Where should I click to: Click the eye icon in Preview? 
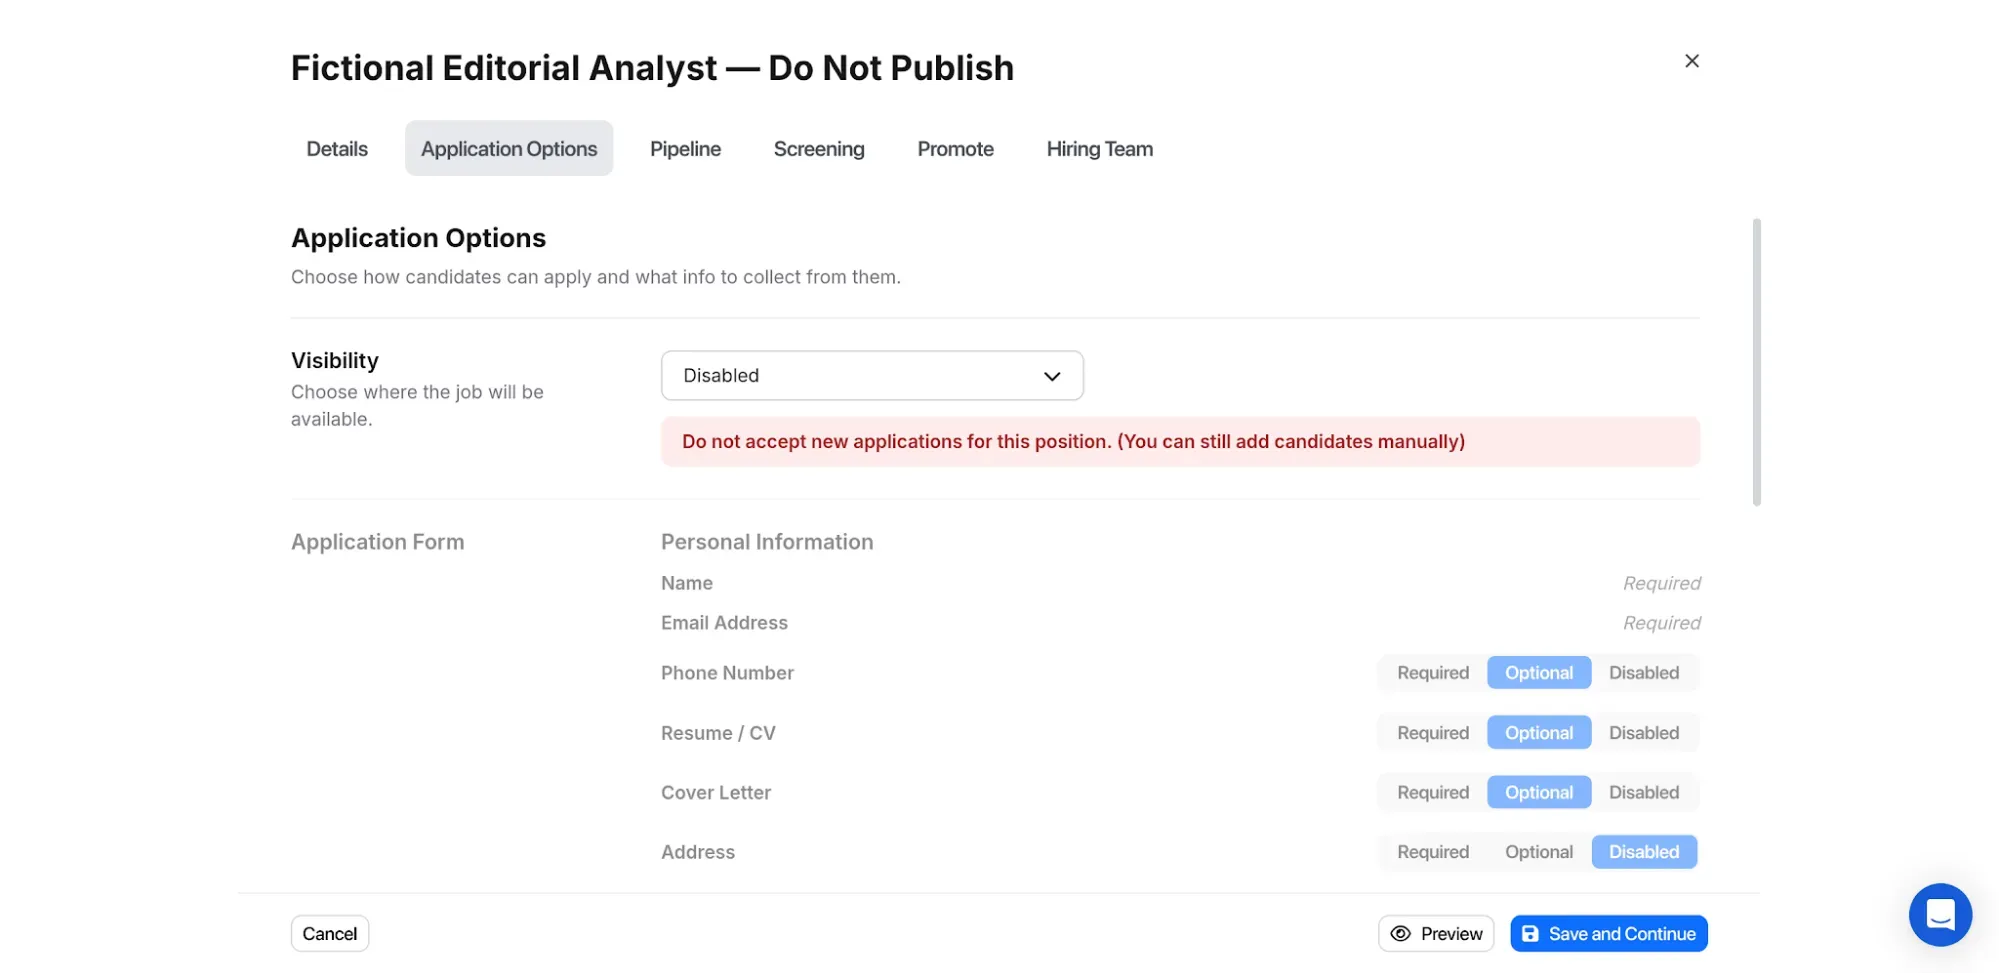coord(1400,933)
